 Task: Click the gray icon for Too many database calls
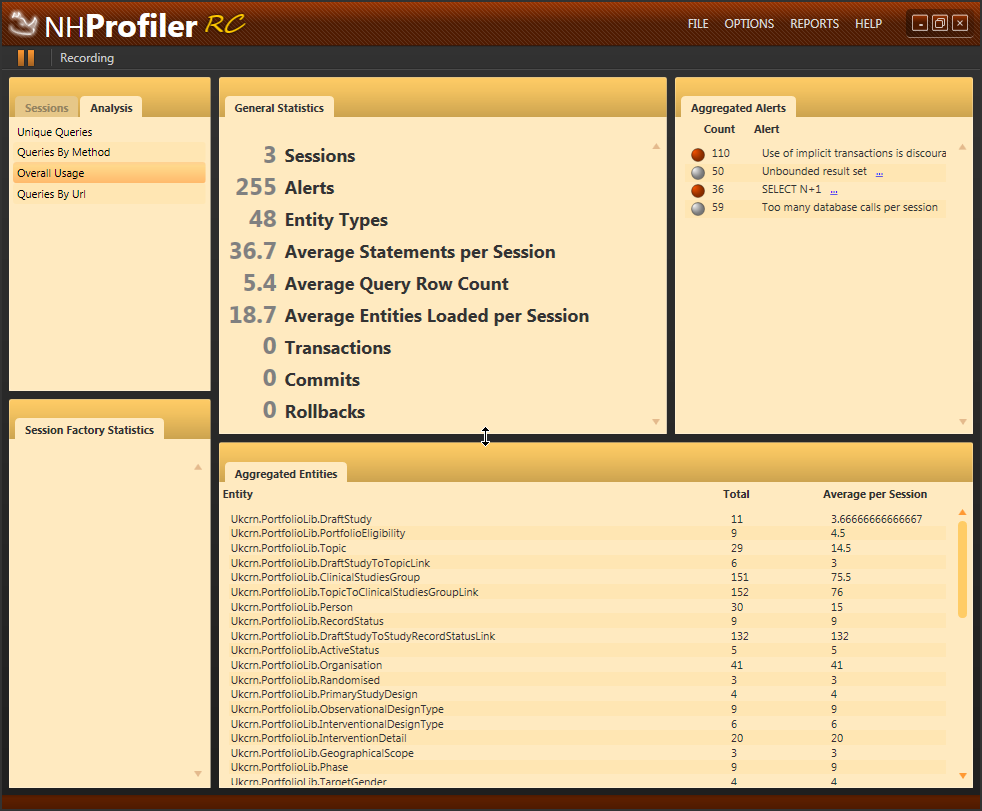[x=698, y=208]
